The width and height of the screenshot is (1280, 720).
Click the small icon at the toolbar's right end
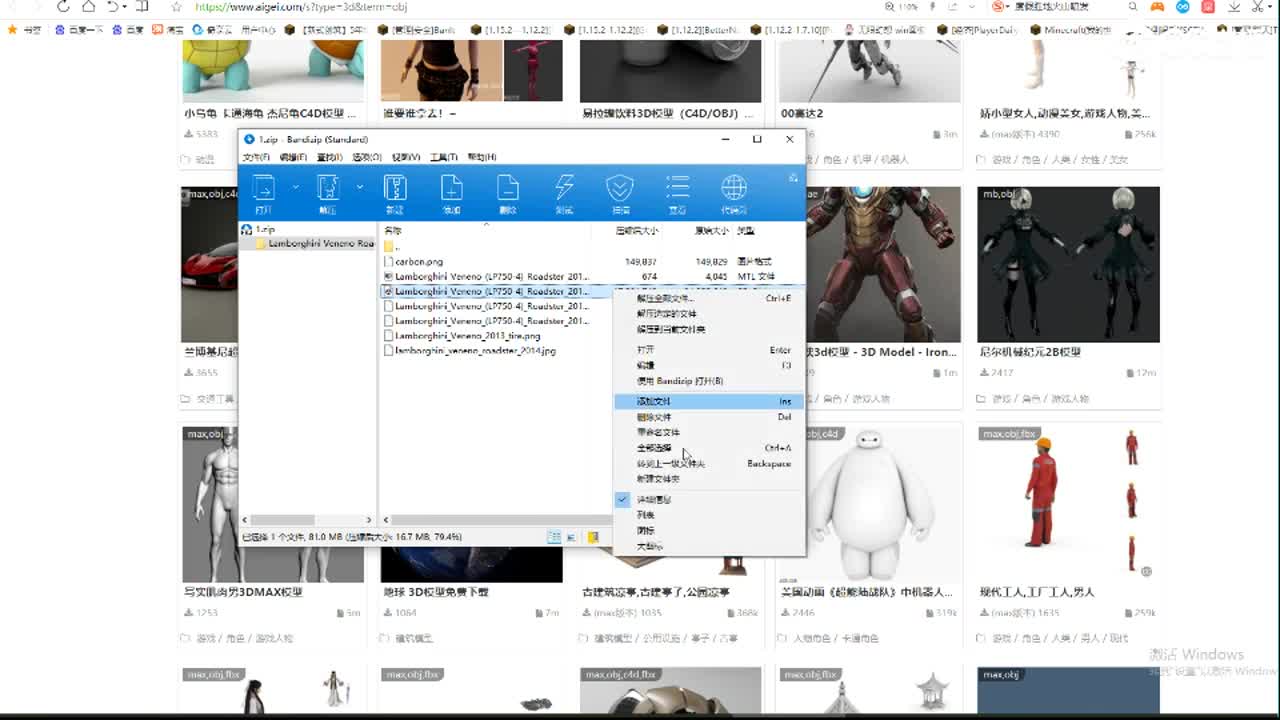click(793, 178)
